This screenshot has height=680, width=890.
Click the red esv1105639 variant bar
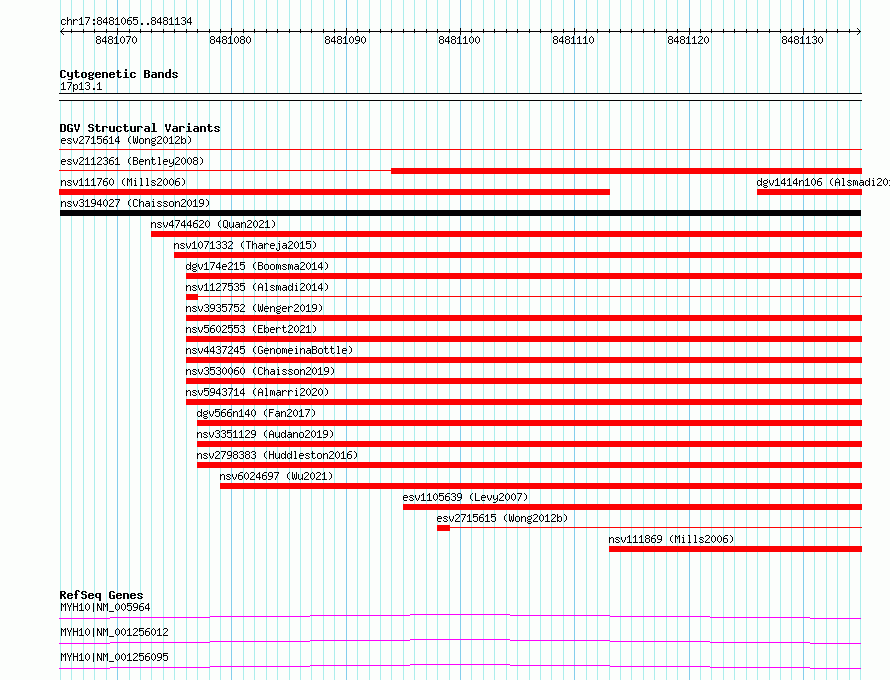632,507
